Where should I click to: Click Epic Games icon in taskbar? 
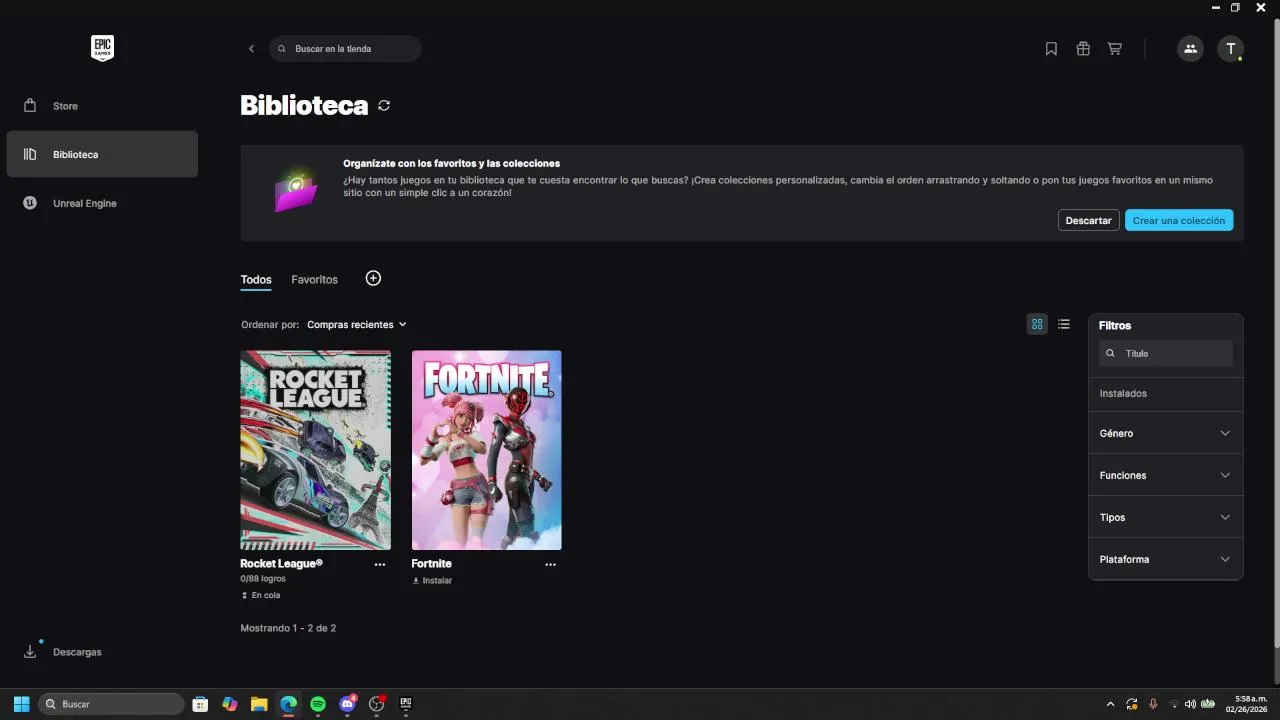(x=406, y=704)
